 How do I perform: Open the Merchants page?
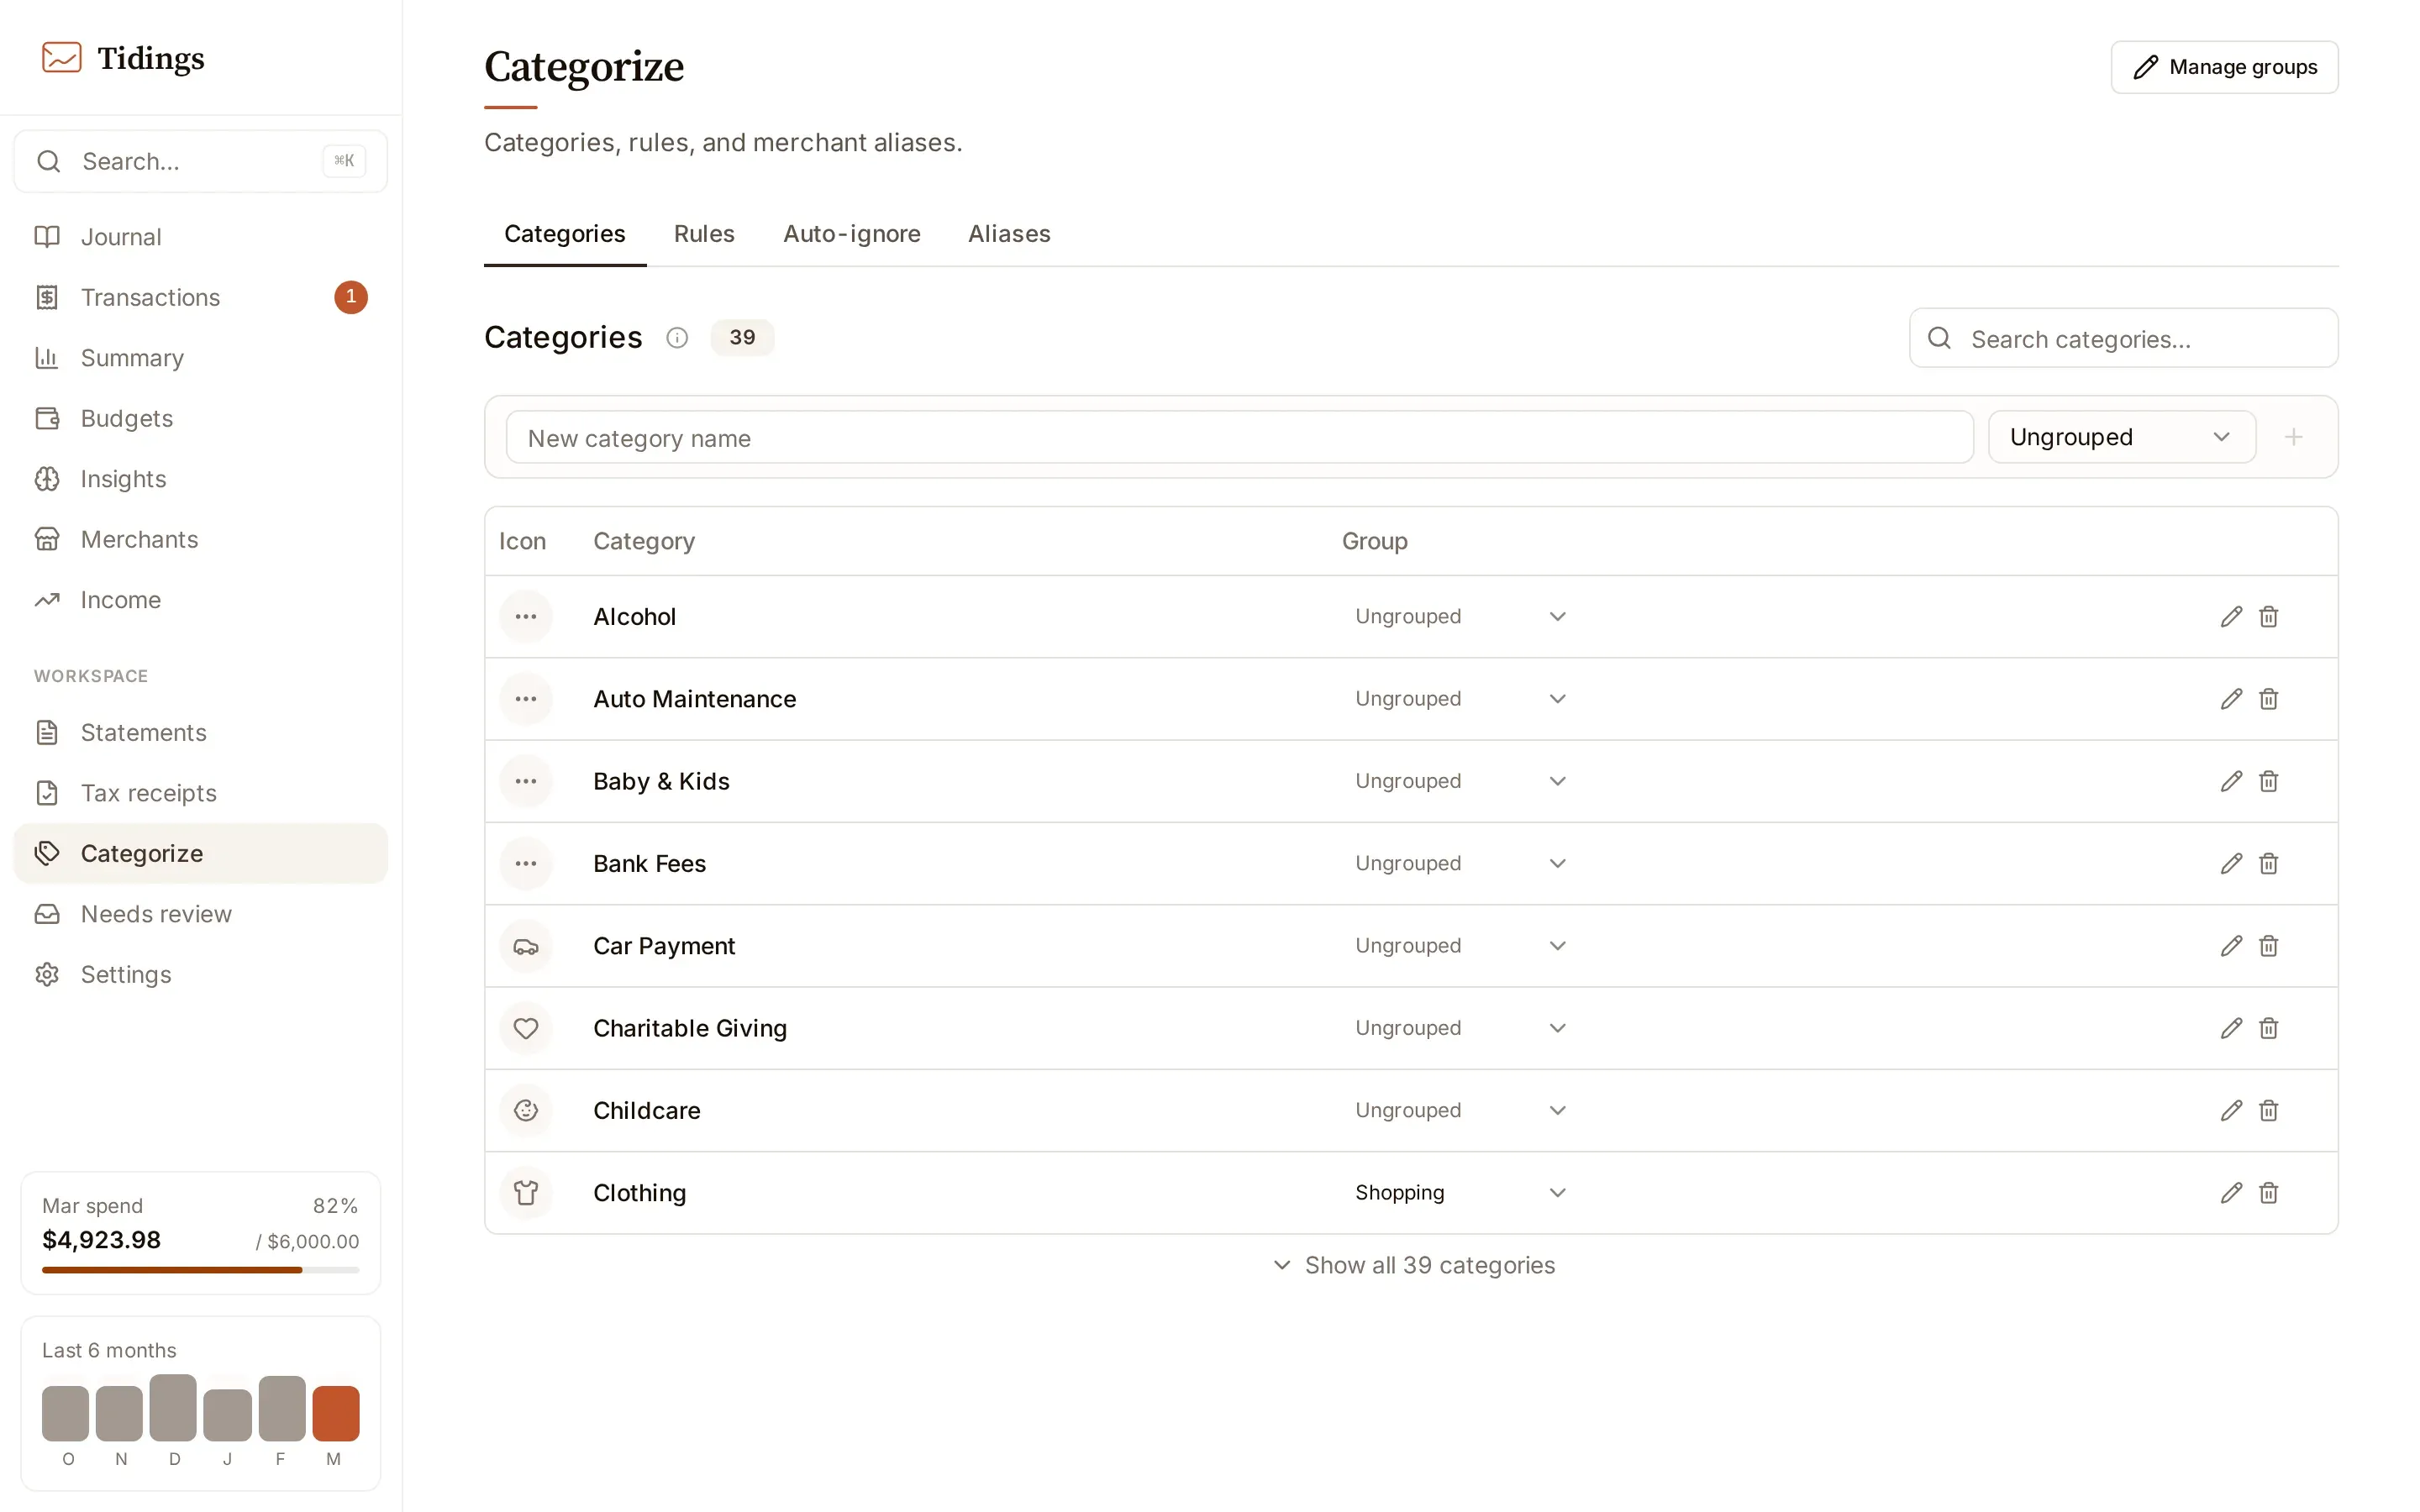coord(200,539)
